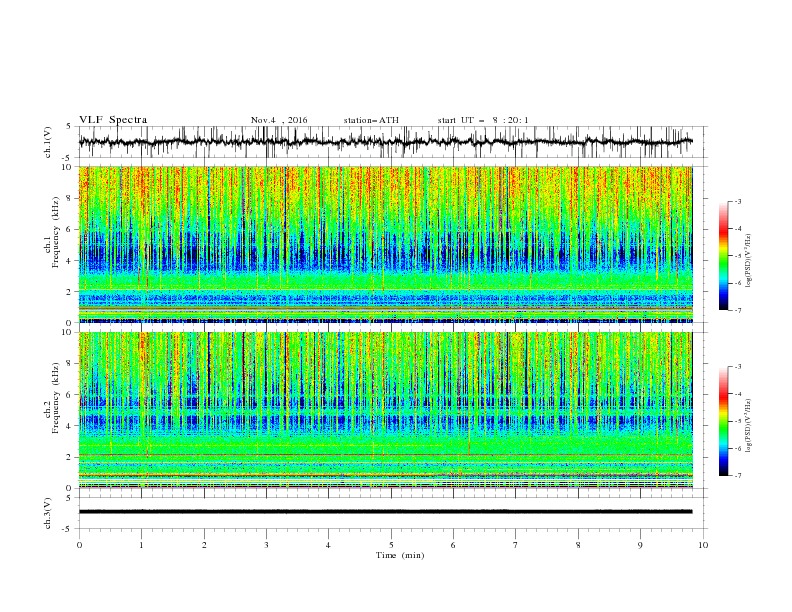The image size is (792, 612).
Task: Select the ch.1 "Frequency (kHz)" axis label
Action: click(55, 232)
